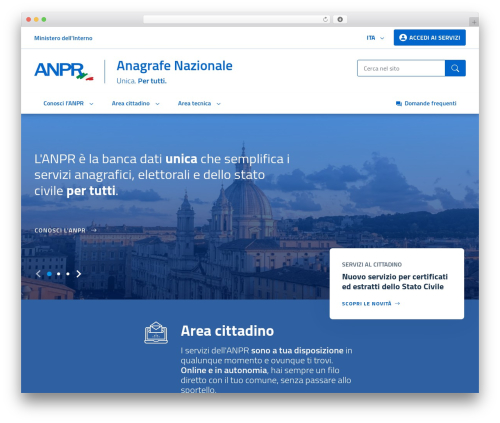
Task: Maximize the window with the green button
Action: pyautogui.click(x=44, y=19)
